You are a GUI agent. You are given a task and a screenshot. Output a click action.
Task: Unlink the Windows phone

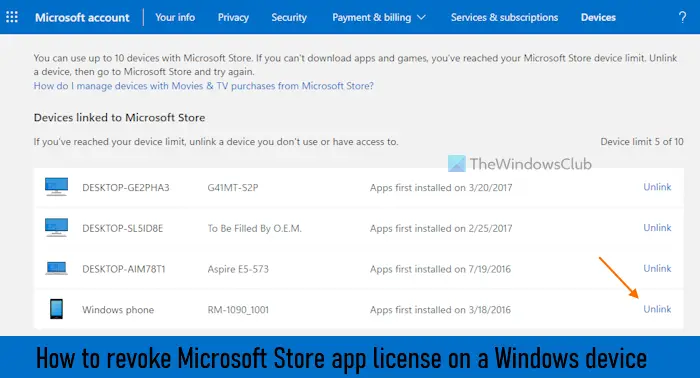pyautogui.click(x=657, y=309)
